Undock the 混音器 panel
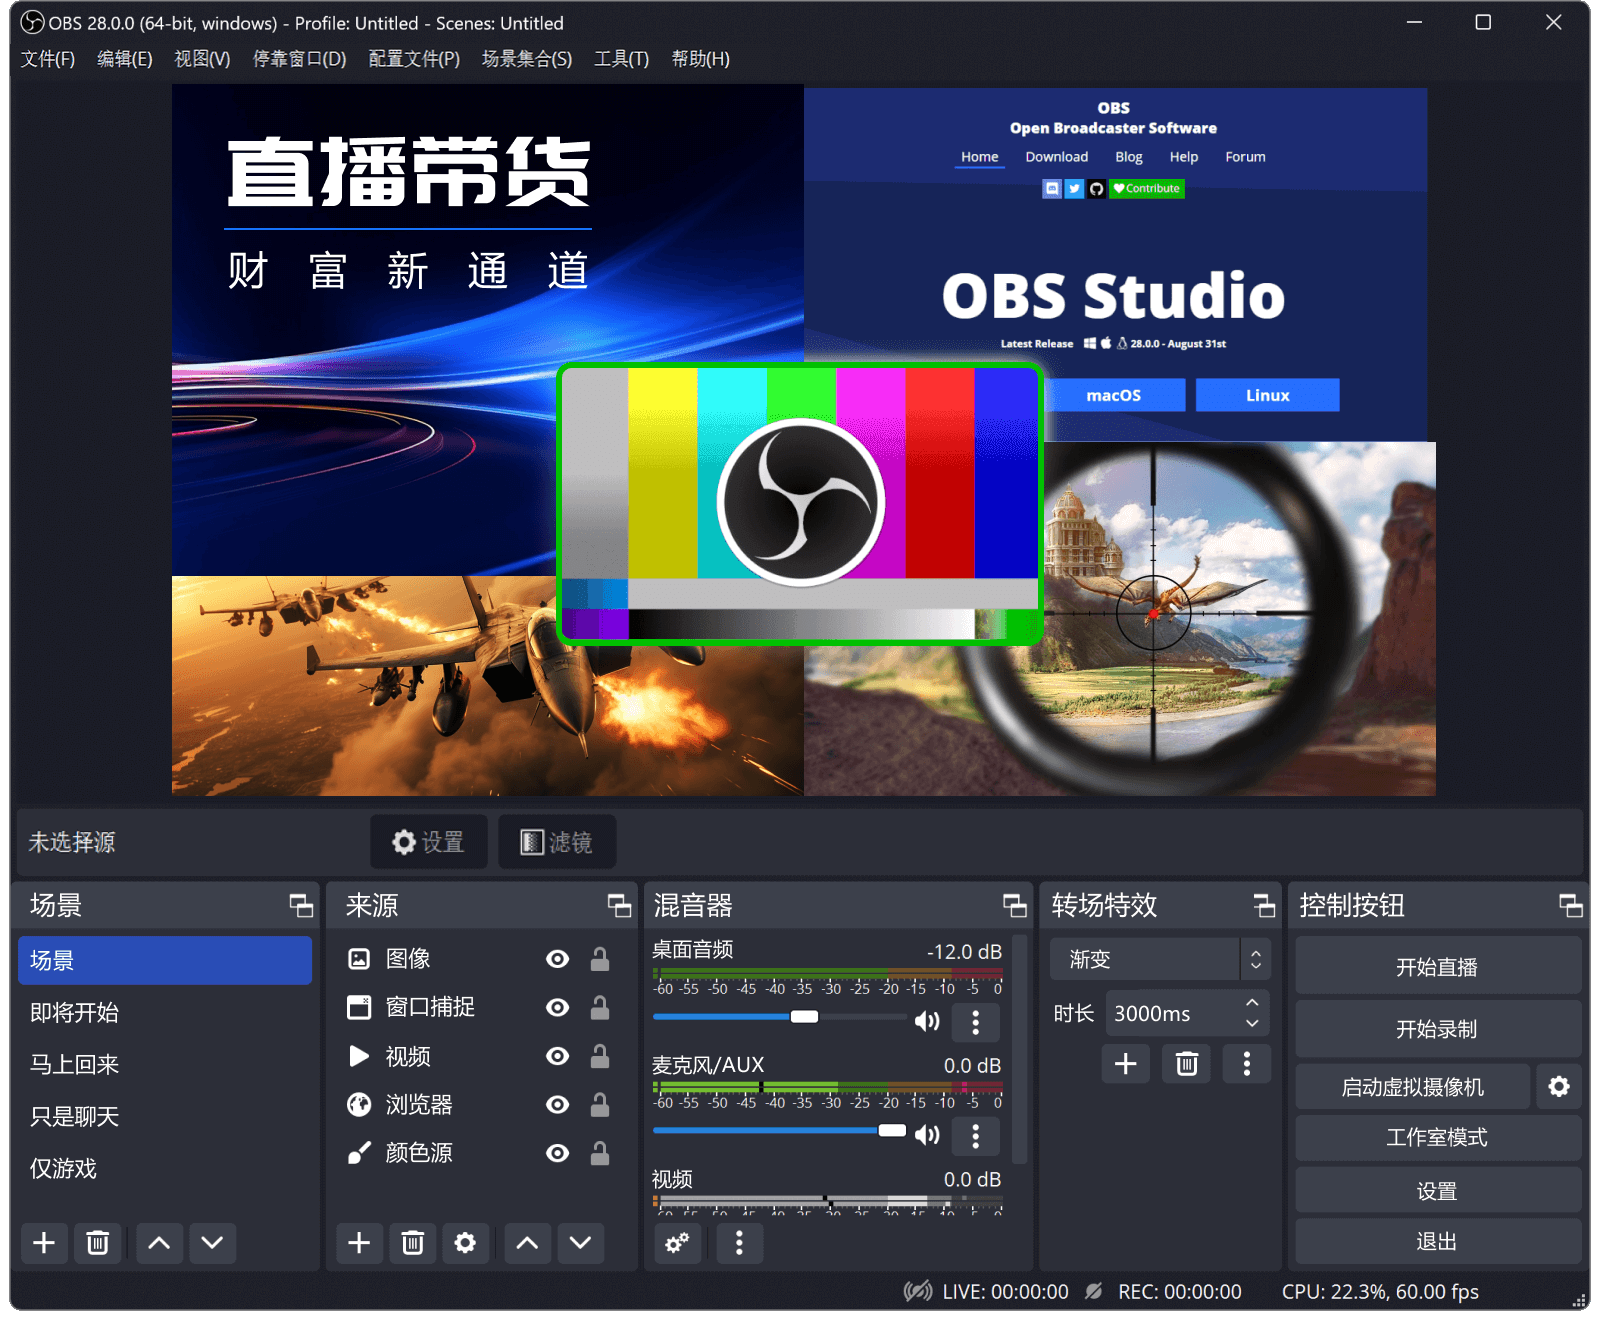This screenshot has width=1600, height=1320. pos(1015,906)
